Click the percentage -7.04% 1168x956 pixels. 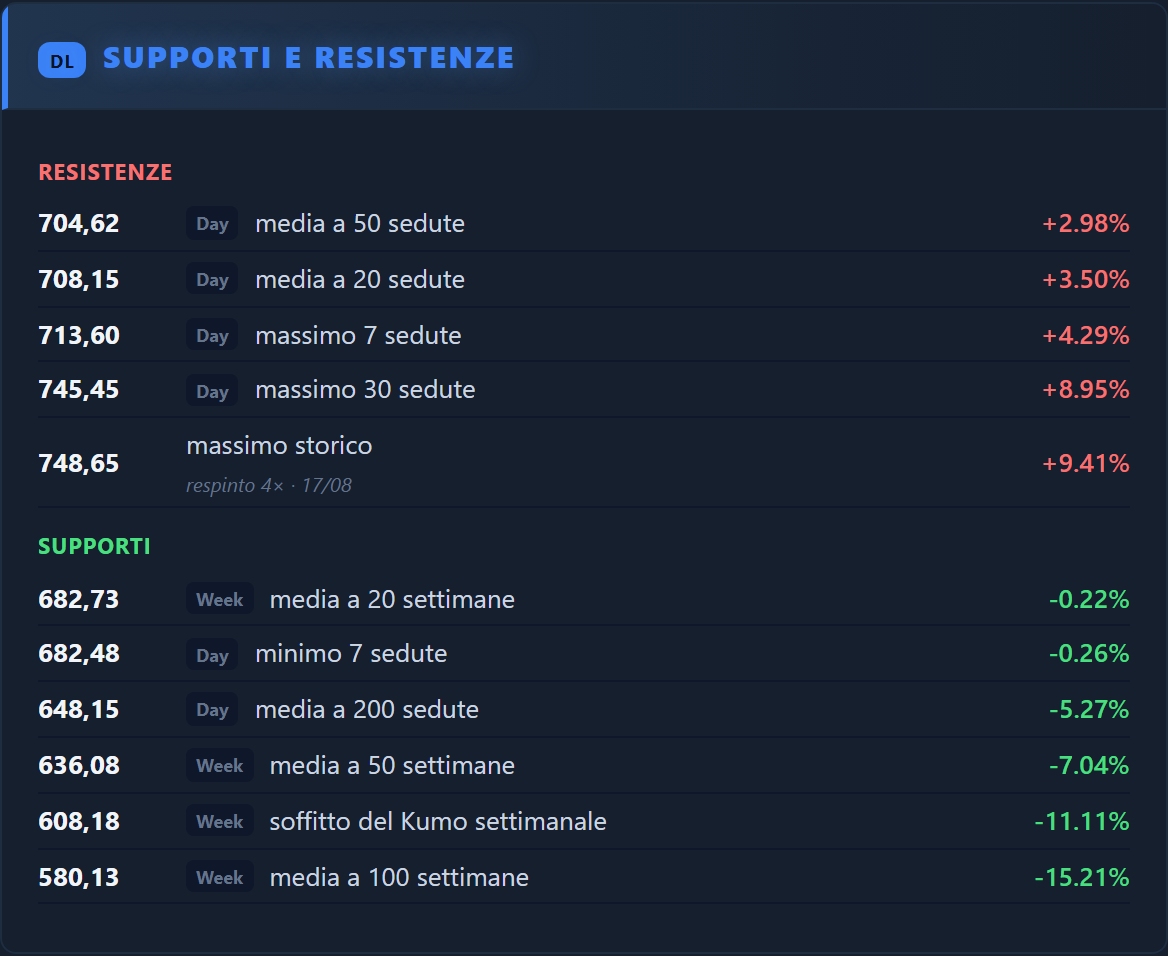[x=1089, y=765]
